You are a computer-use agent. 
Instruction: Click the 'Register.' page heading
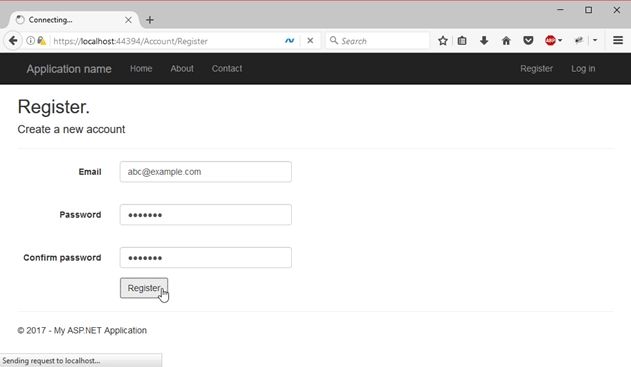54,107
